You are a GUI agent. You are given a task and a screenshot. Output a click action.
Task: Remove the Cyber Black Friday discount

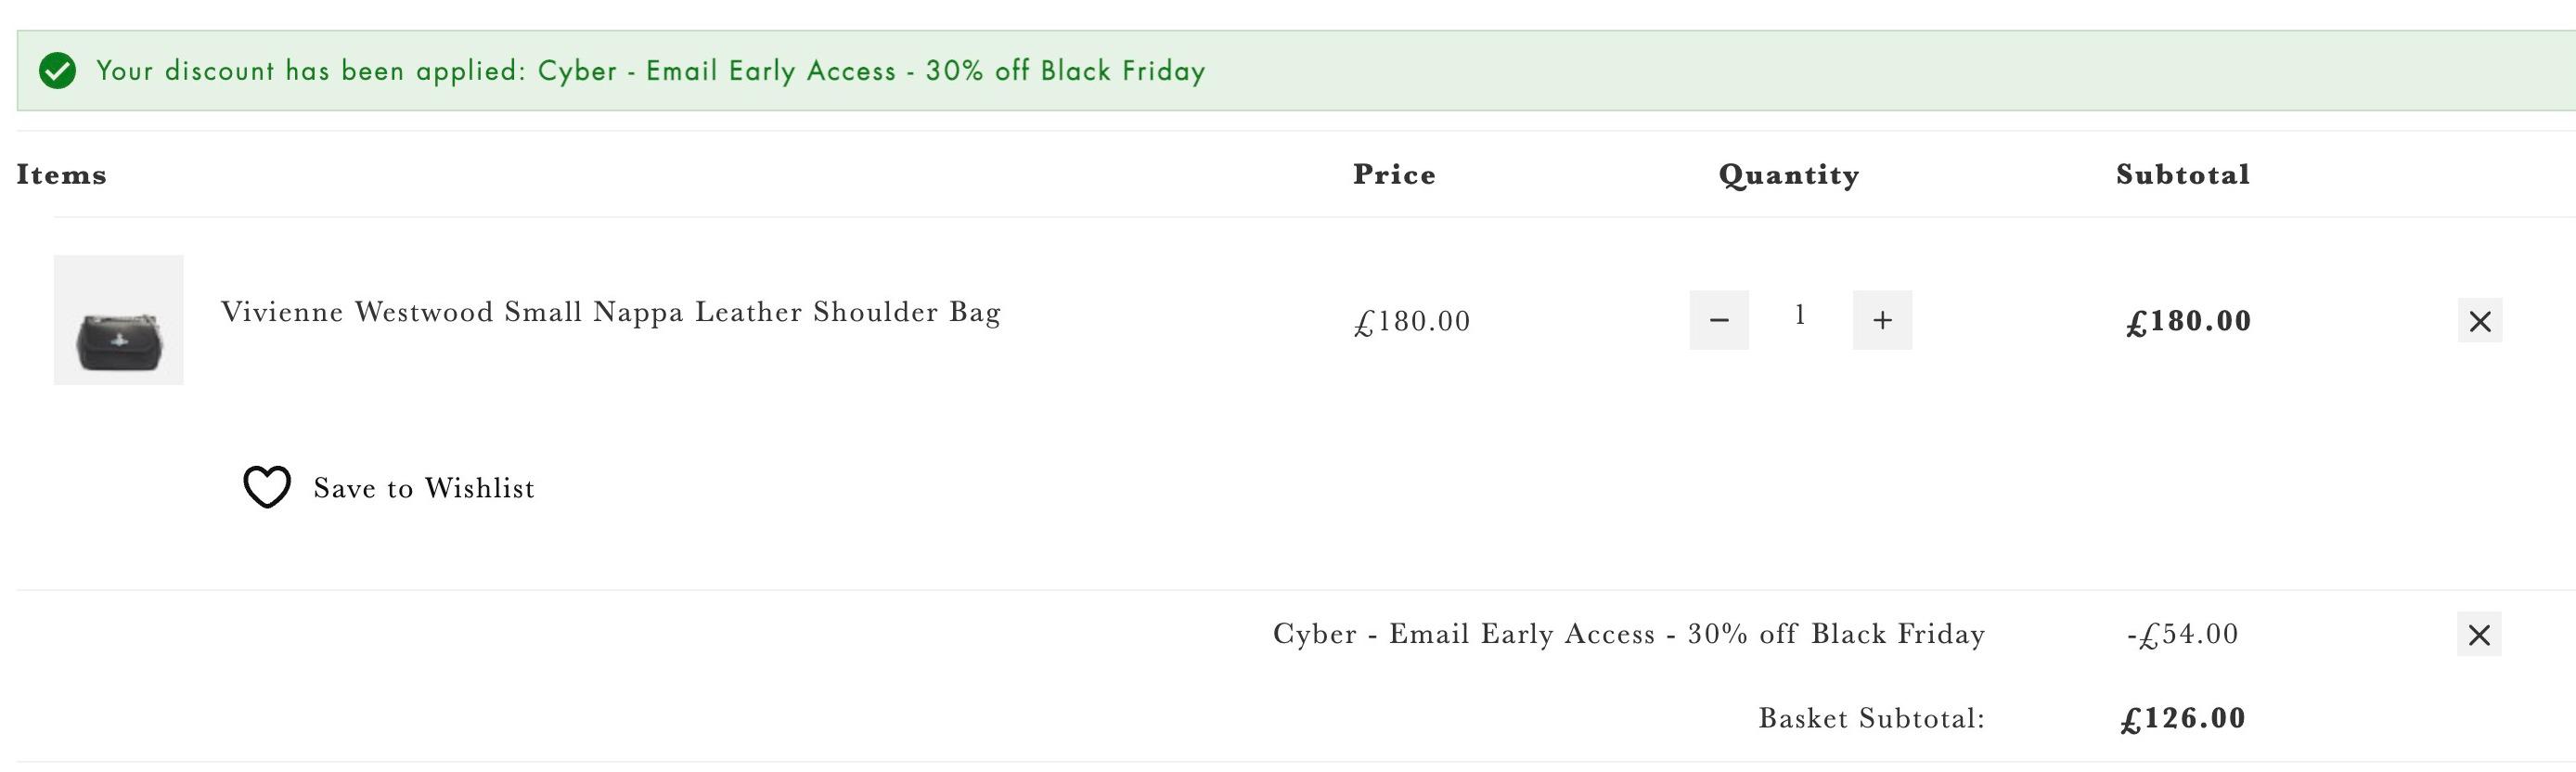pyautogui.click(x=2479, y=634)
